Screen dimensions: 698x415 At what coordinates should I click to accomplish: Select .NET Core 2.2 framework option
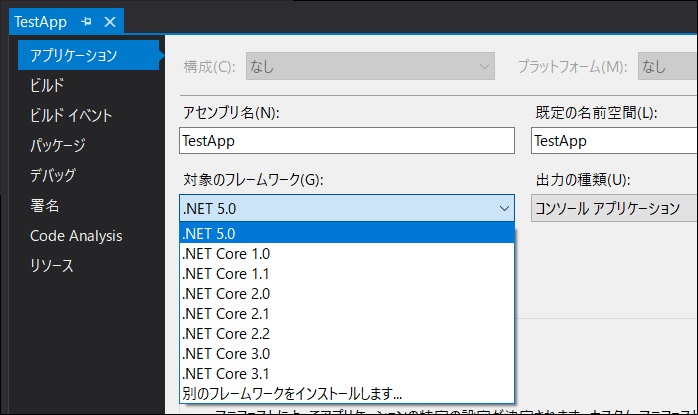coord(347,334)
